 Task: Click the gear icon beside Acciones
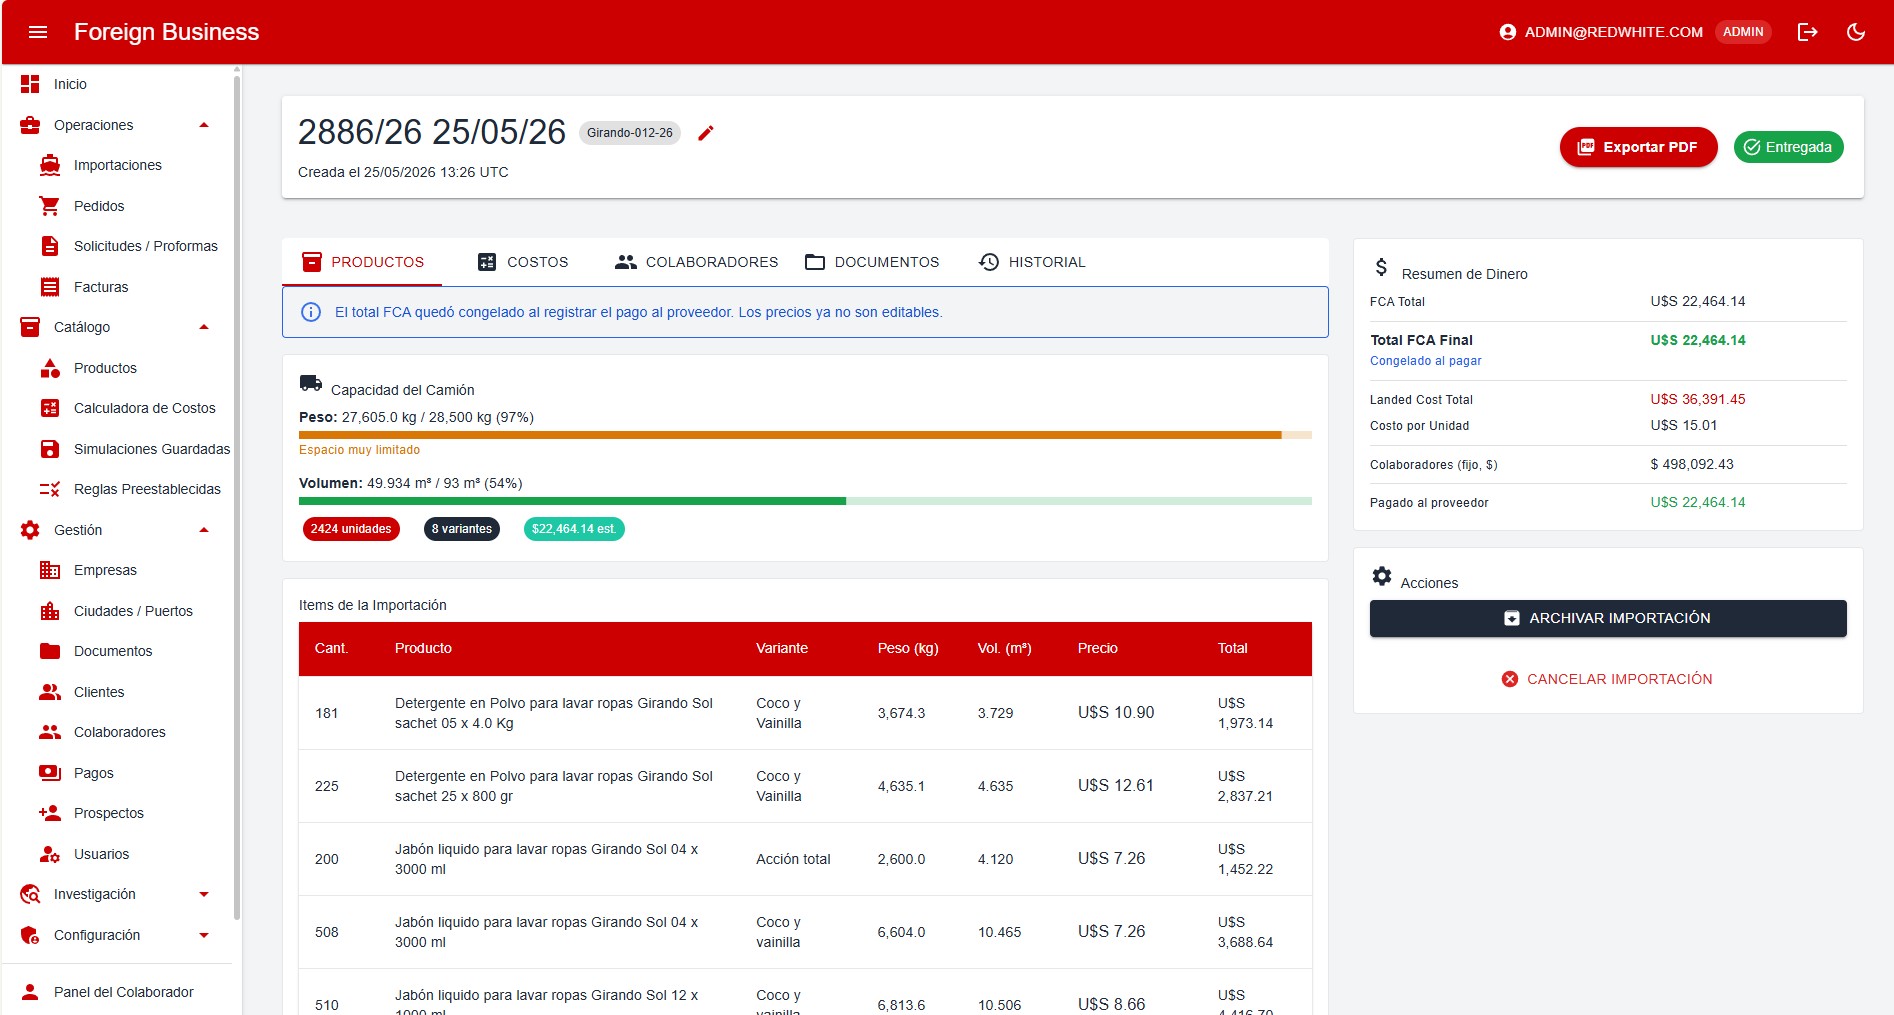point(1382,576)
